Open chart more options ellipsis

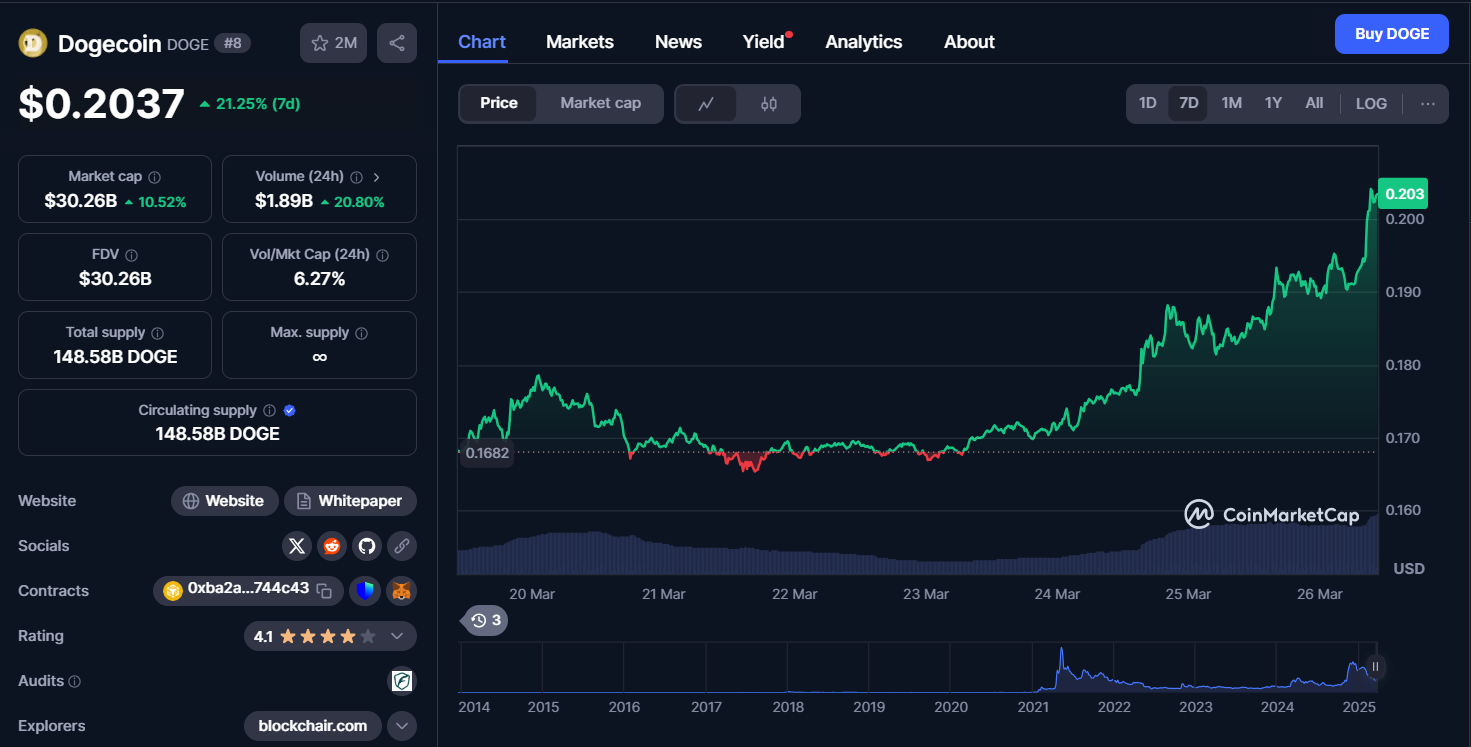coord(1428,103)
